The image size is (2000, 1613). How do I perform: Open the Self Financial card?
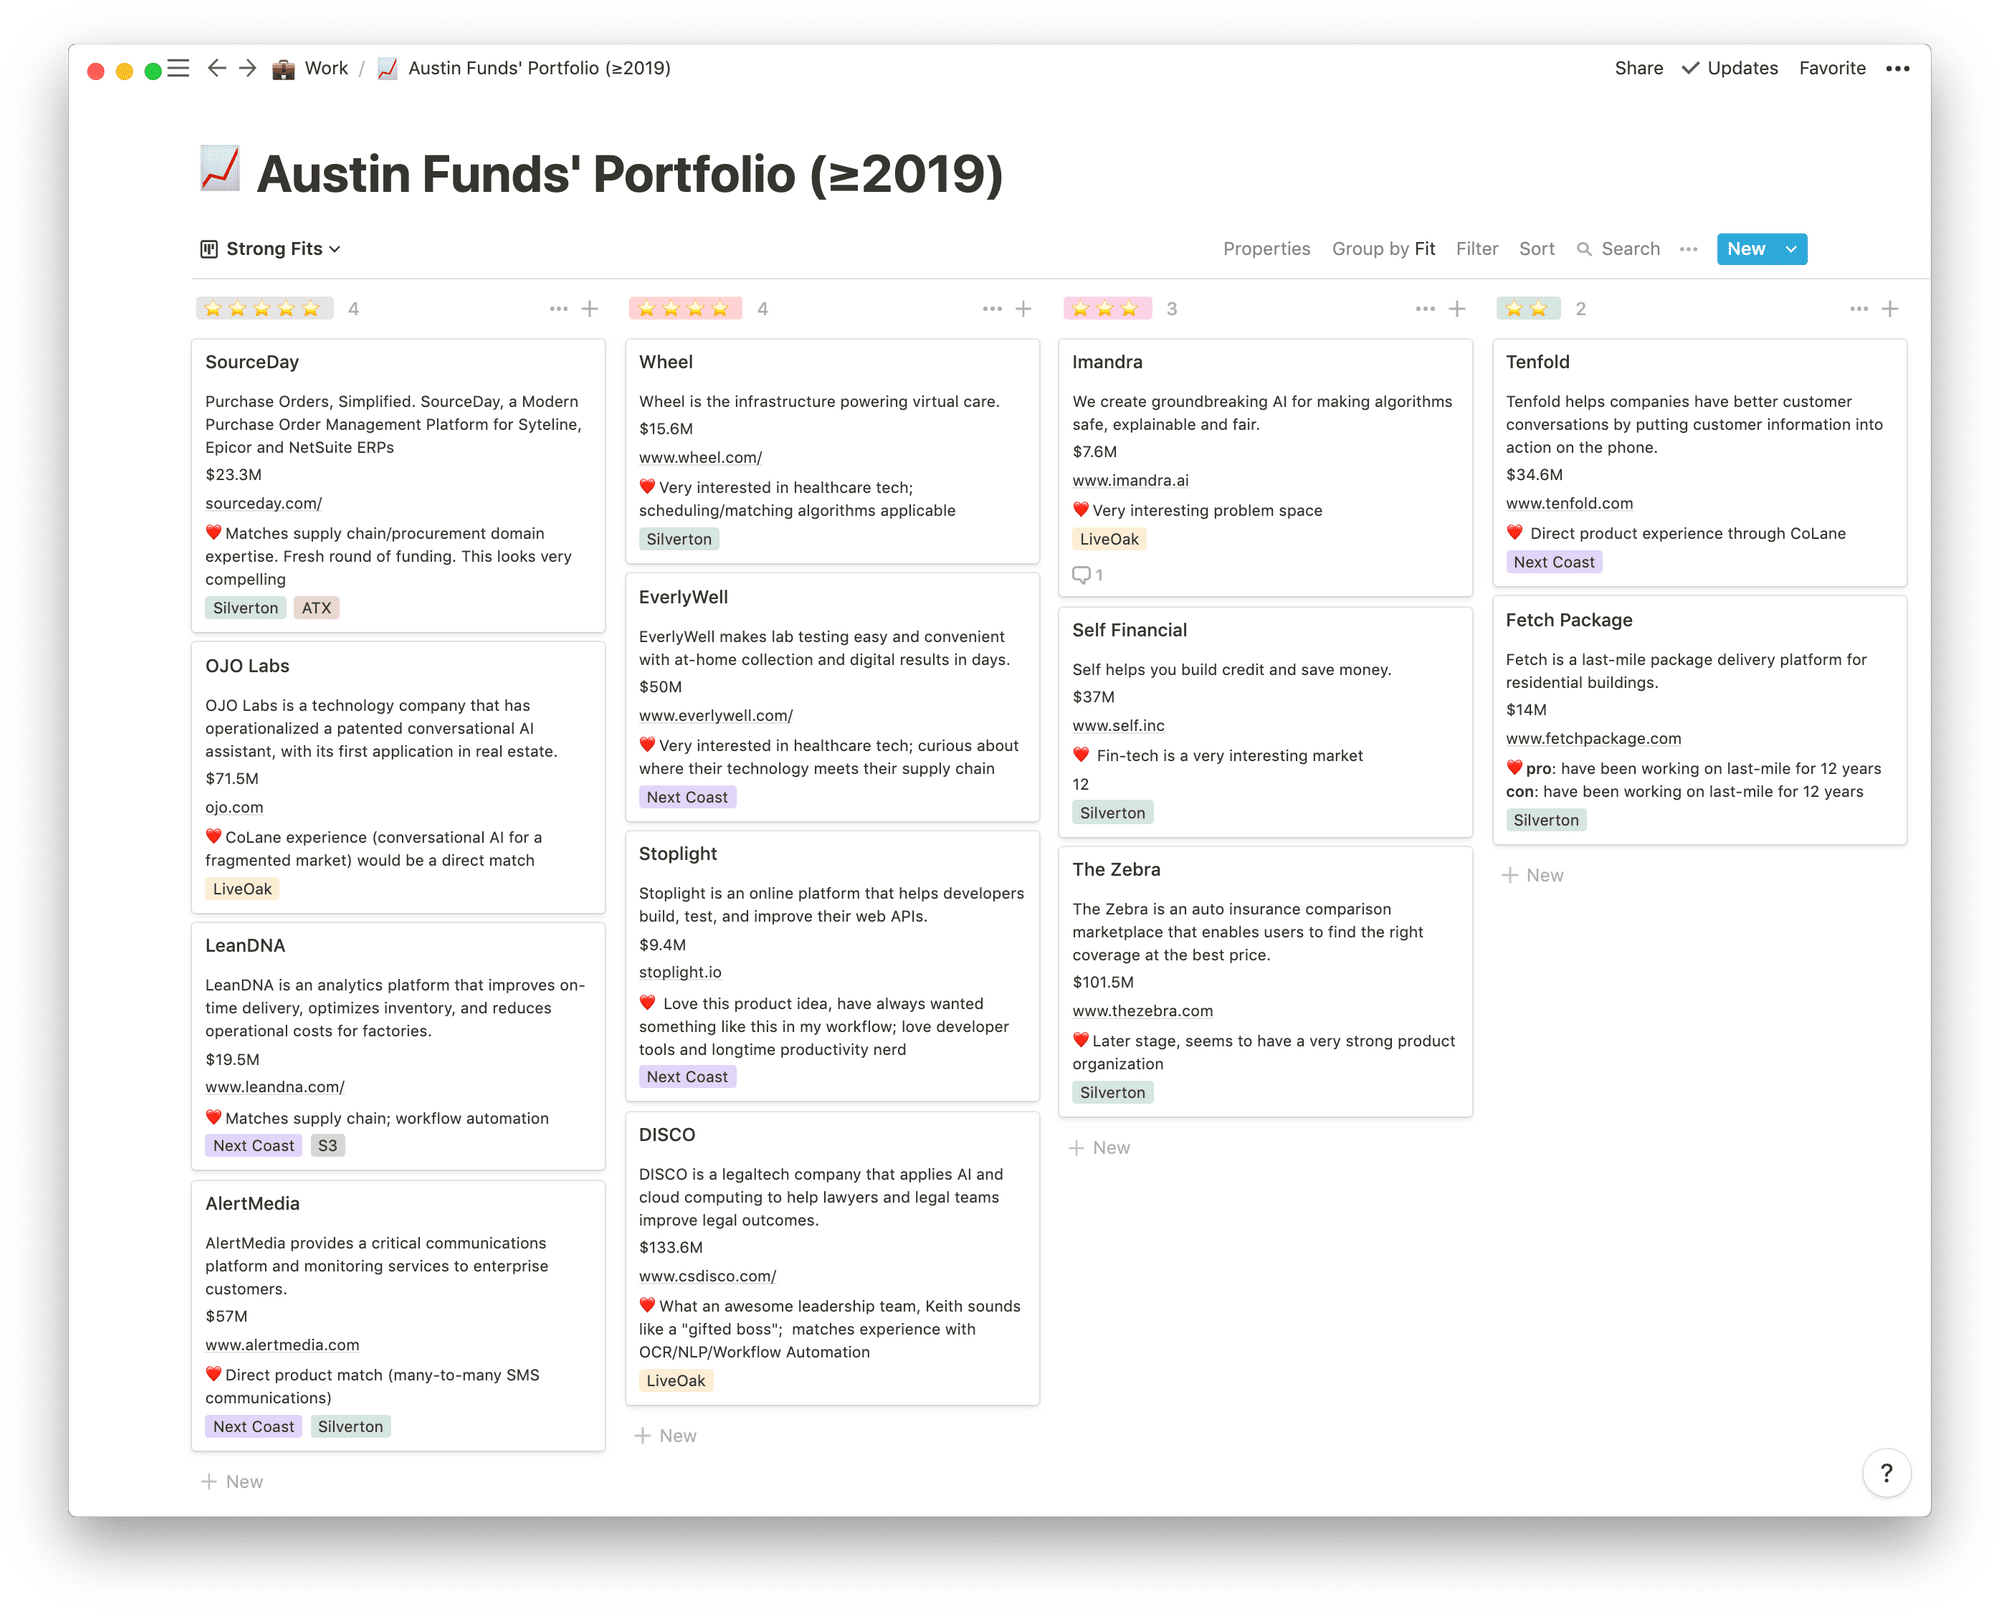point(1265,723)
